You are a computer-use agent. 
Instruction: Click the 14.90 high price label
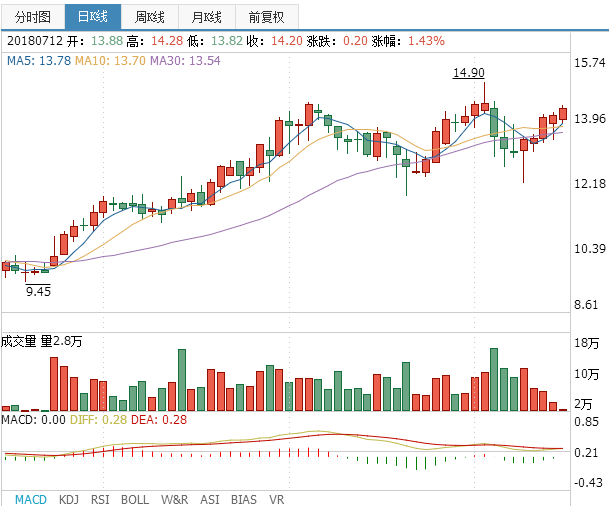tap(469, 73)
